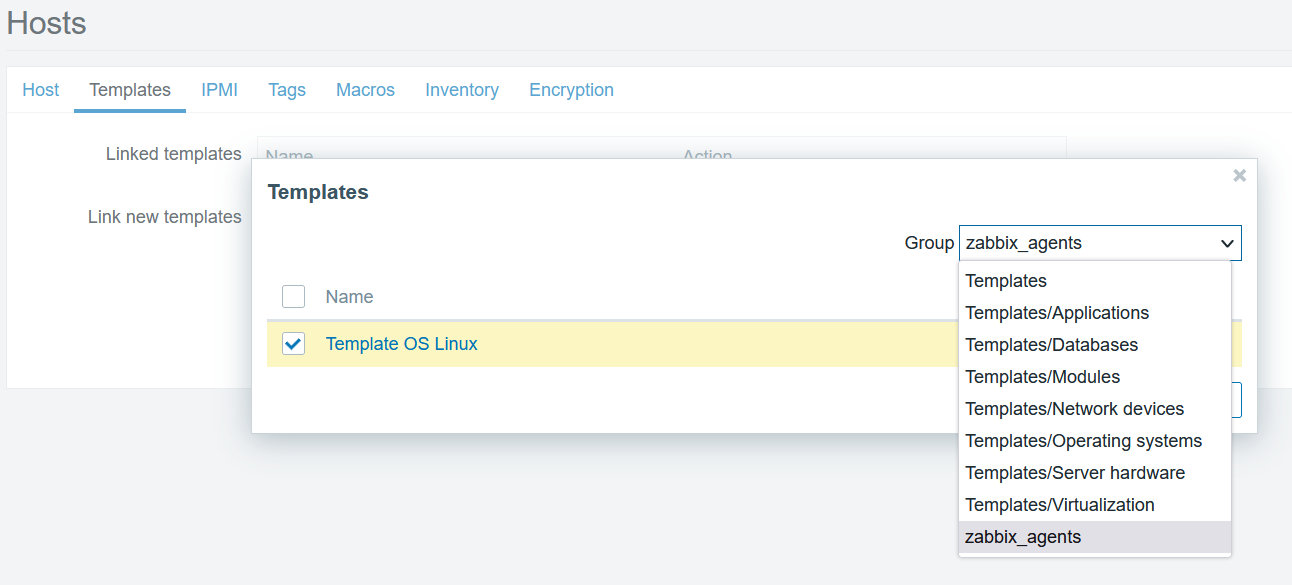Select Templates/Applications group entry
The image size is (1292, 585).
tap(1056, 312)
